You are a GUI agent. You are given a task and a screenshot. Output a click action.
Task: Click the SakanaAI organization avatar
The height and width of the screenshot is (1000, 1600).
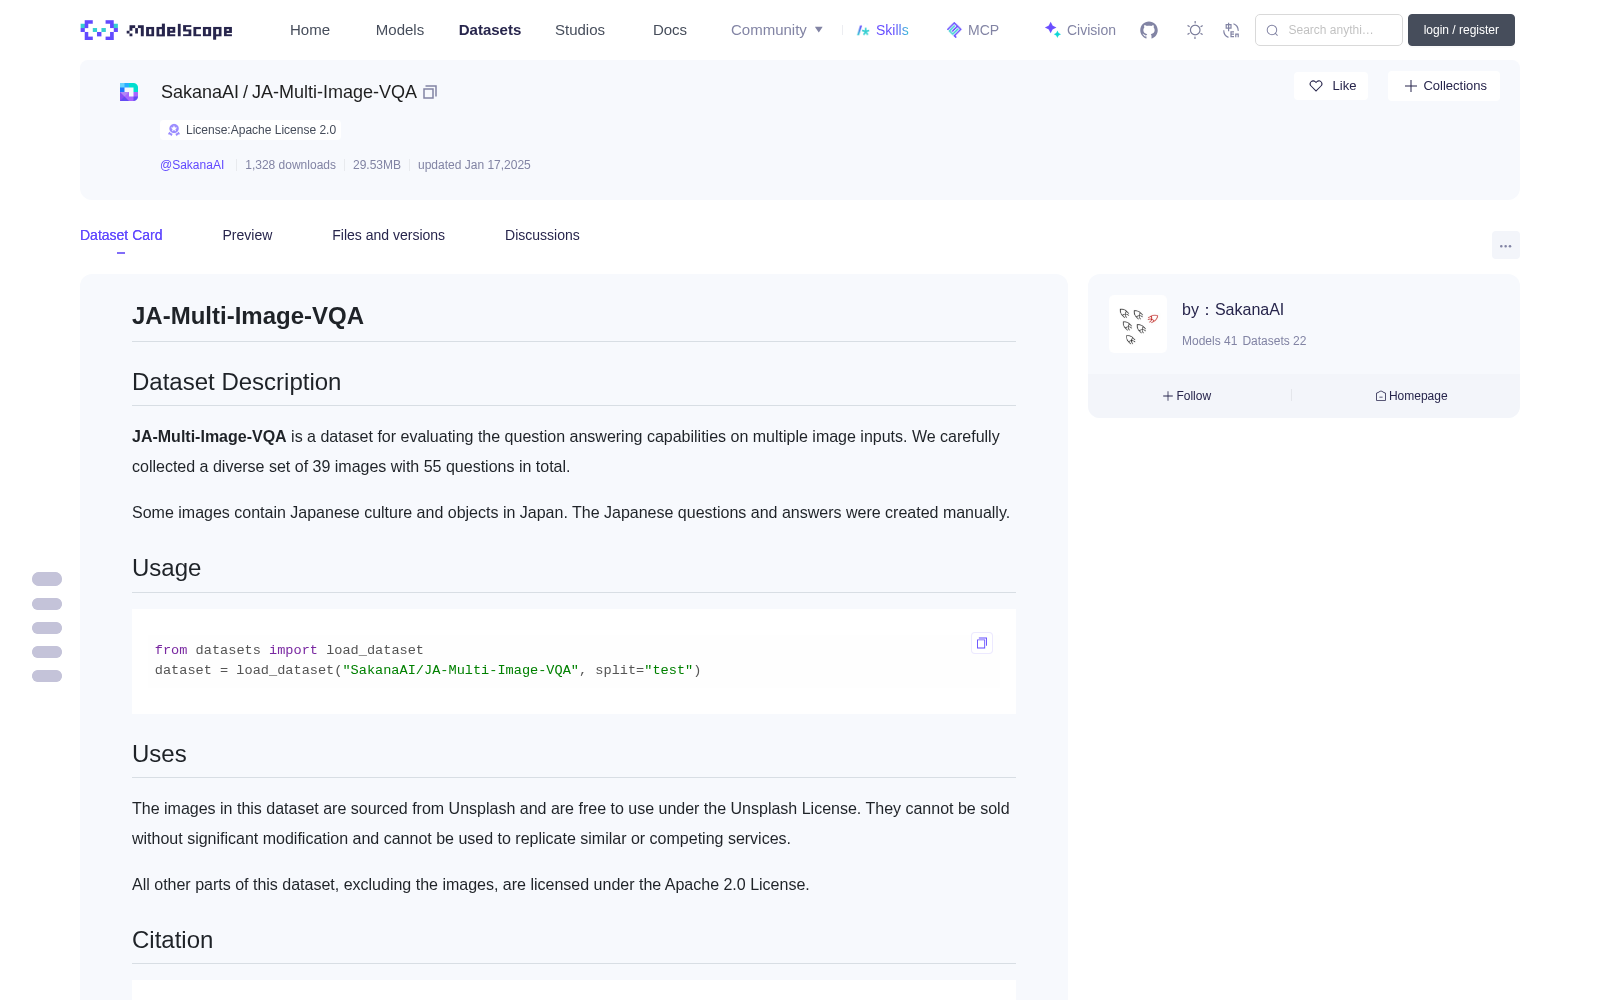[1138, 324]
